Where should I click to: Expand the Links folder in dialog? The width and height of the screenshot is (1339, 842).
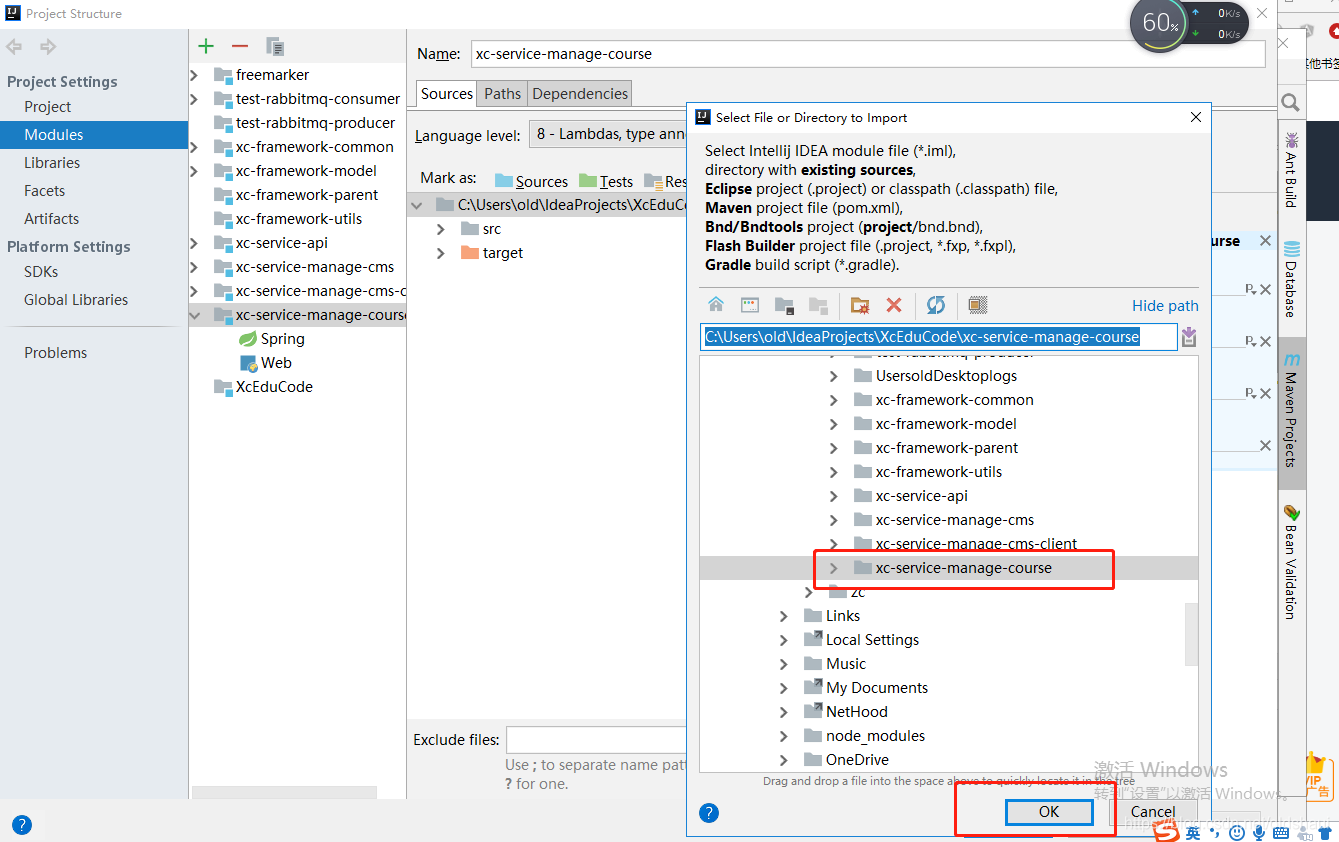[784, 616]
